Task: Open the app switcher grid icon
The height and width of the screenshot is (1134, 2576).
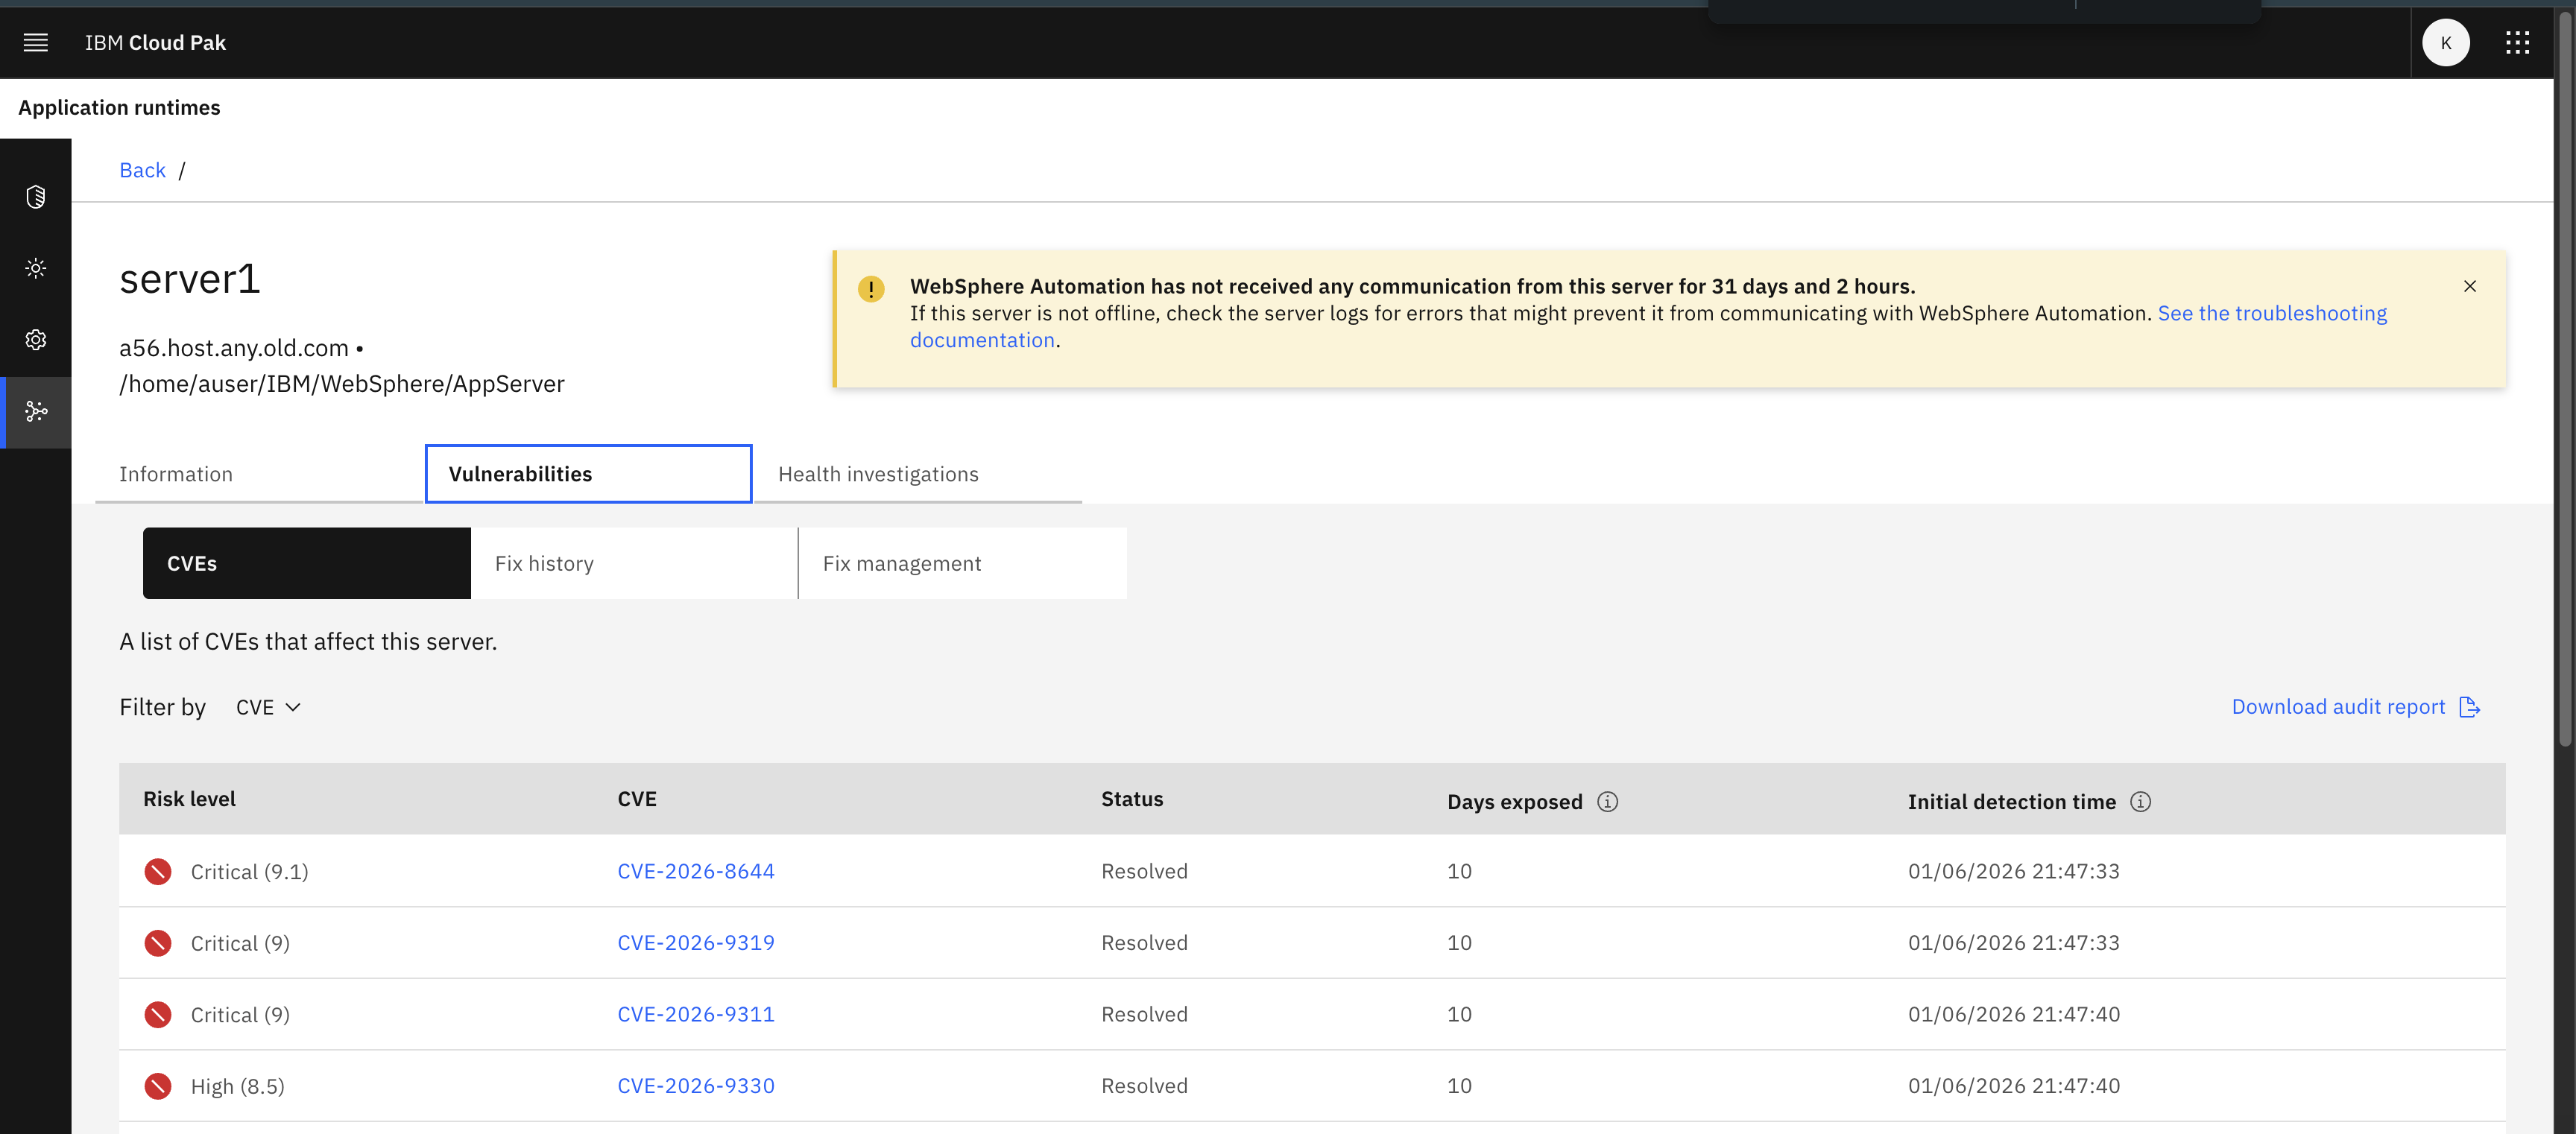Action: [x=2517, y=43]
